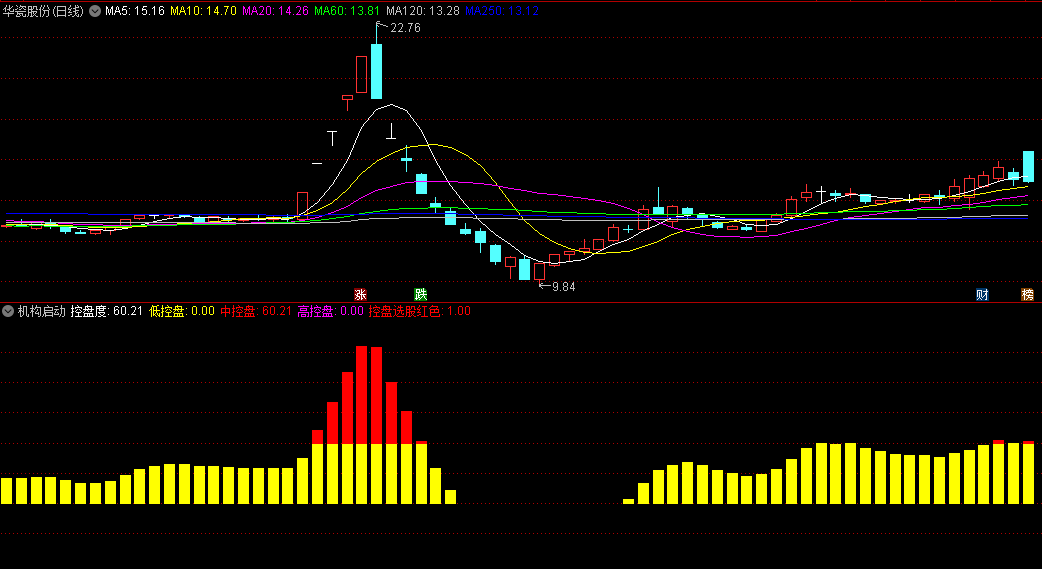The image size is (1042, 569).
Task: Select the MA5: 15.16 label
Action: point(135,11)
